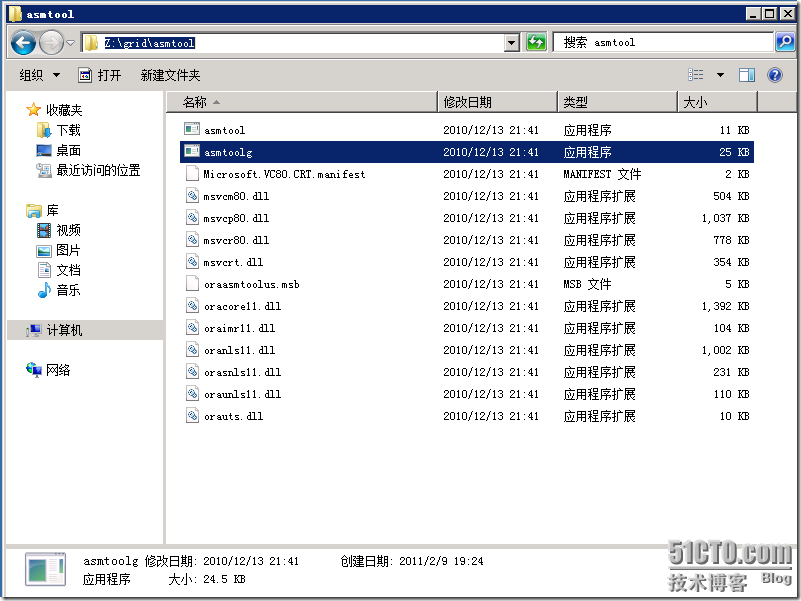Sort by 名称 column header

301,102
